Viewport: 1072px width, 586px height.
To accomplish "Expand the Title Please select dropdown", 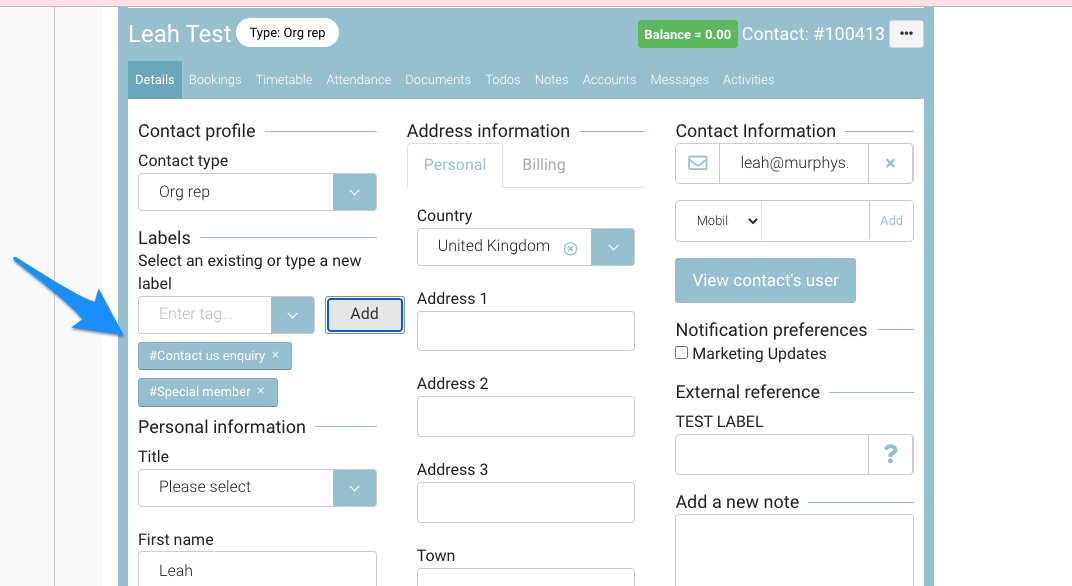I will pos(354,488).
